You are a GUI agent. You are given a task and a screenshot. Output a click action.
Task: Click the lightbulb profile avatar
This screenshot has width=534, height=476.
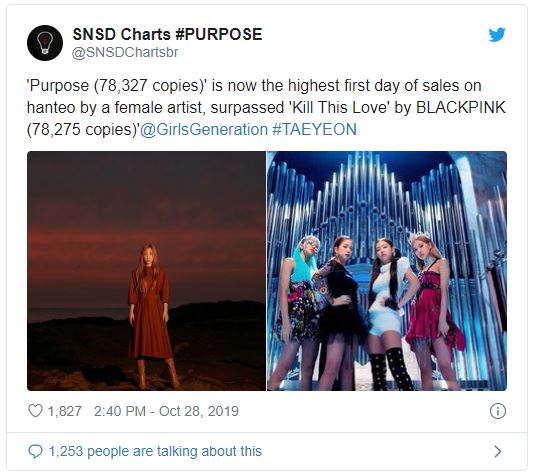click(x=45, y=43)
